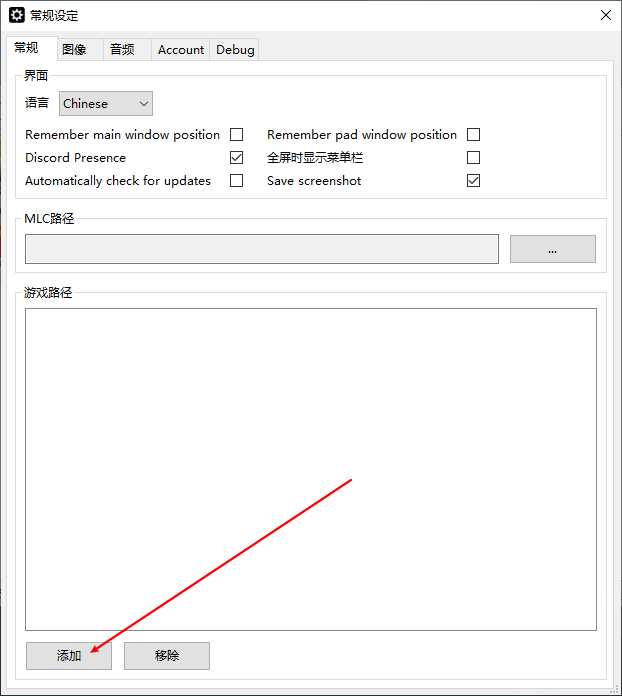622x696 pixels.
Task: Browse for MLC path with ... button
Action: point(553,249)
